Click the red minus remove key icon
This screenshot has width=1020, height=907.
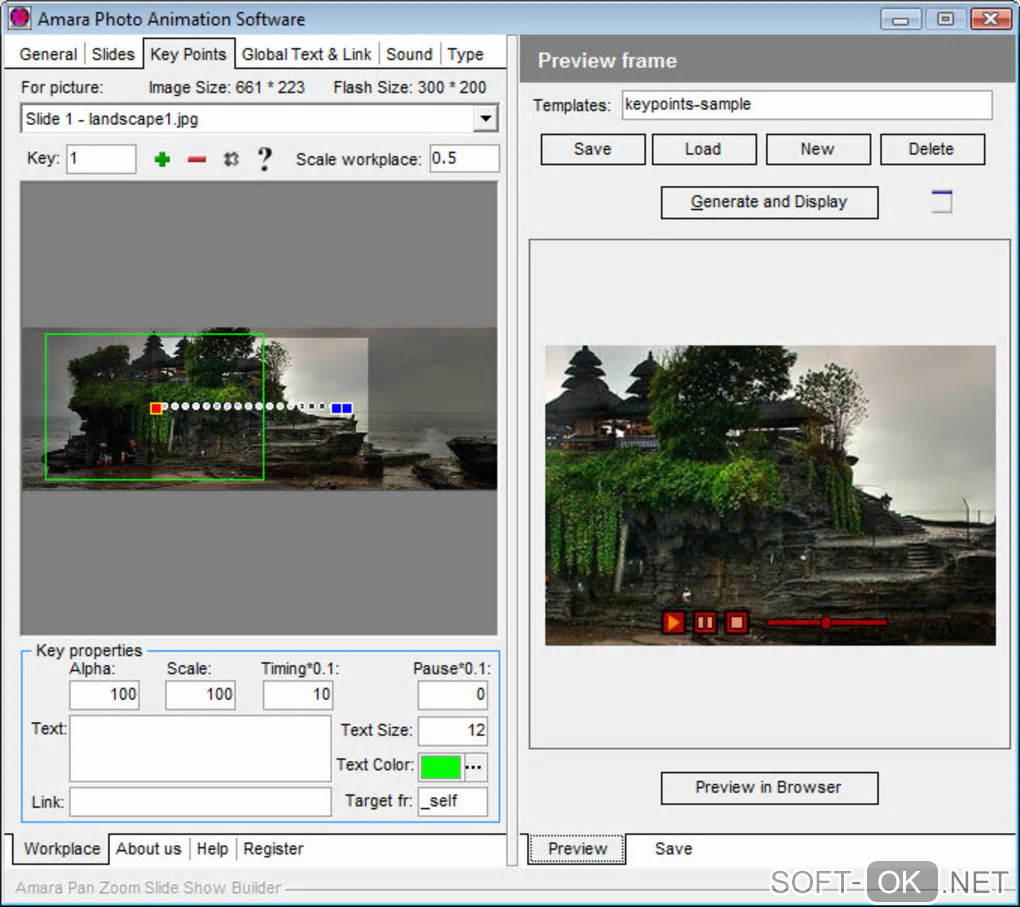coord(197,159)
